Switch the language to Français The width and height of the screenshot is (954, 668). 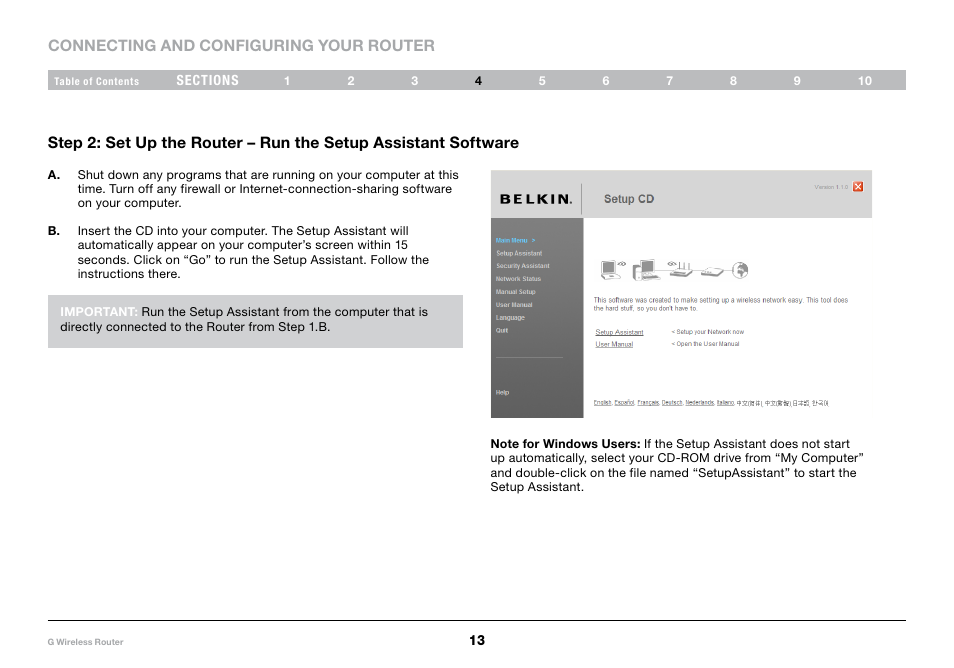click(648, 403)
